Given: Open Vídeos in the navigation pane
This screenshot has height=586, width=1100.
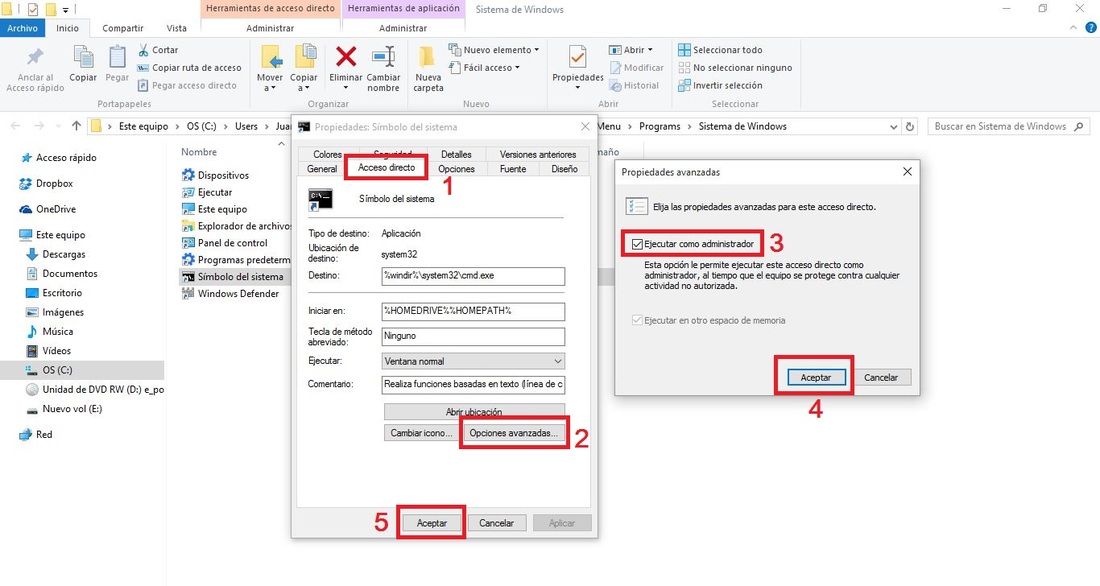Looking at the screenshot, I should (48, 351).
